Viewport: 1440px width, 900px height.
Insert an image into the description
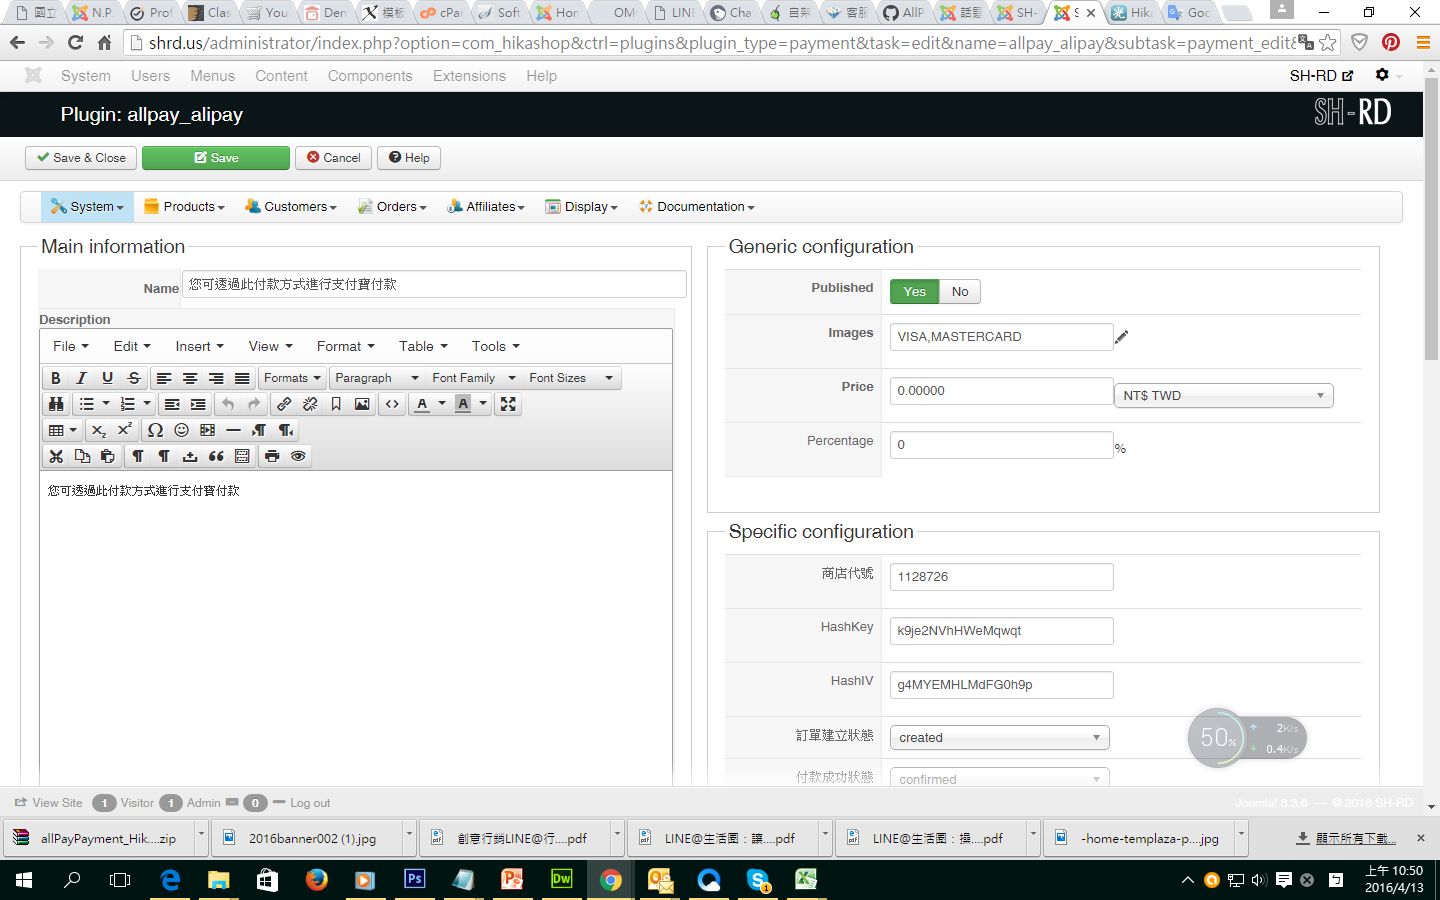click(x=362, y=404)
